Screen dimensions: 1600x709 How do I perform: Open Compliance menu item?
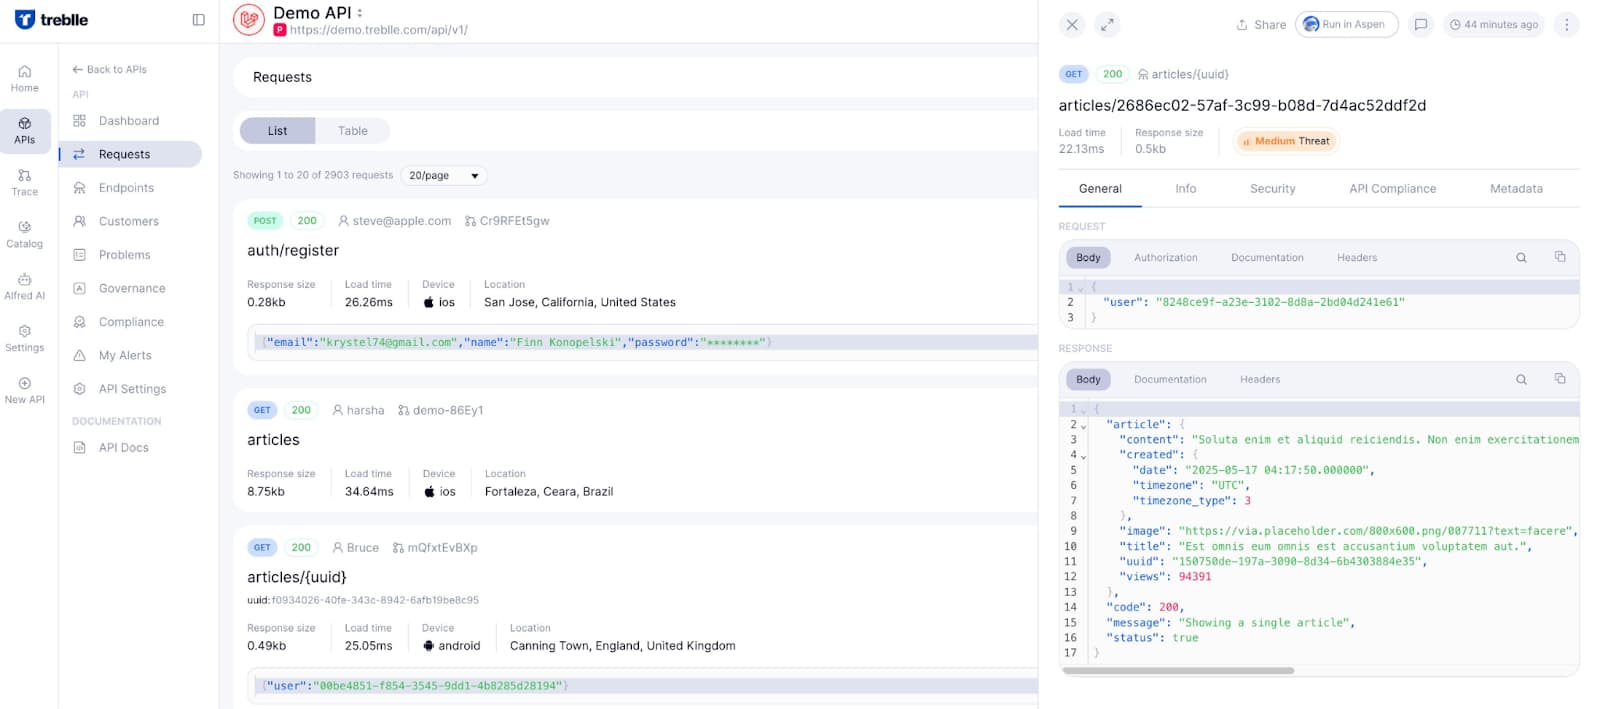point(130,322)
